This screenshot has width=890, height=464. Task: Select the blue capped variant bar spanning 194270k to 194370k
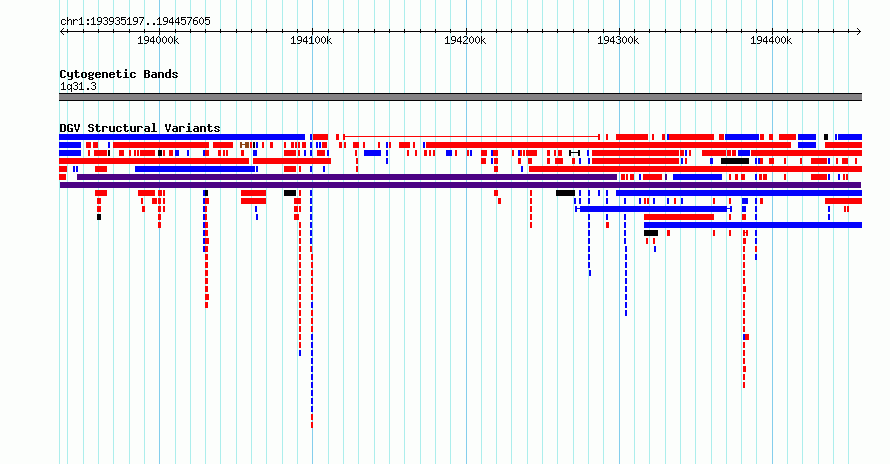(653, 209)
